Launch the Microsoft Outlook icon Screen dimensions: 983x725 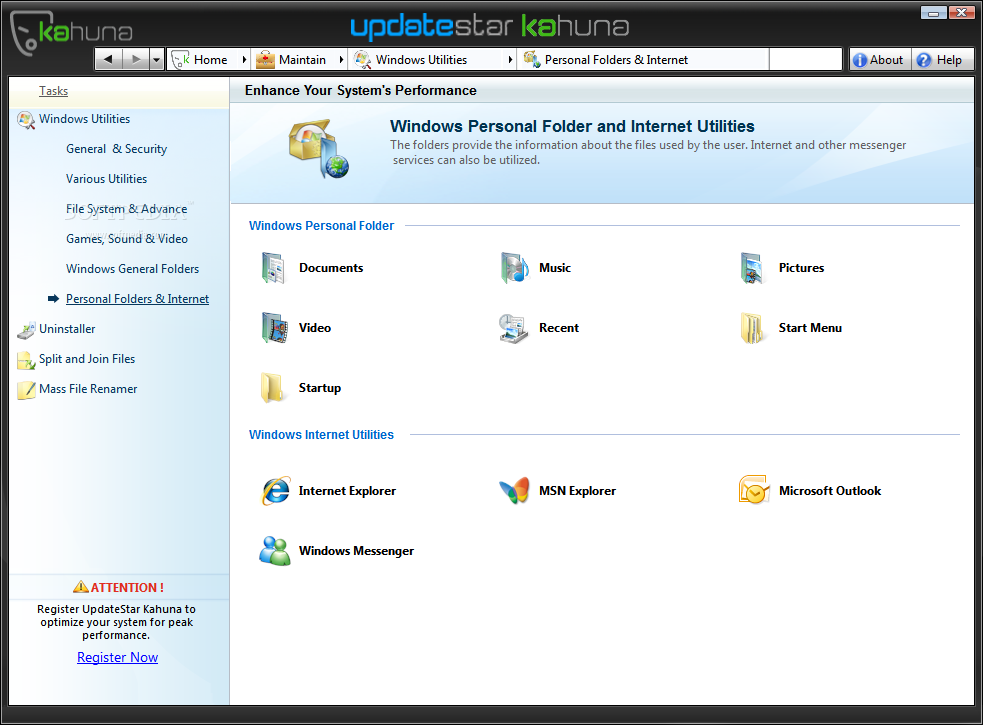coord(754,490)
